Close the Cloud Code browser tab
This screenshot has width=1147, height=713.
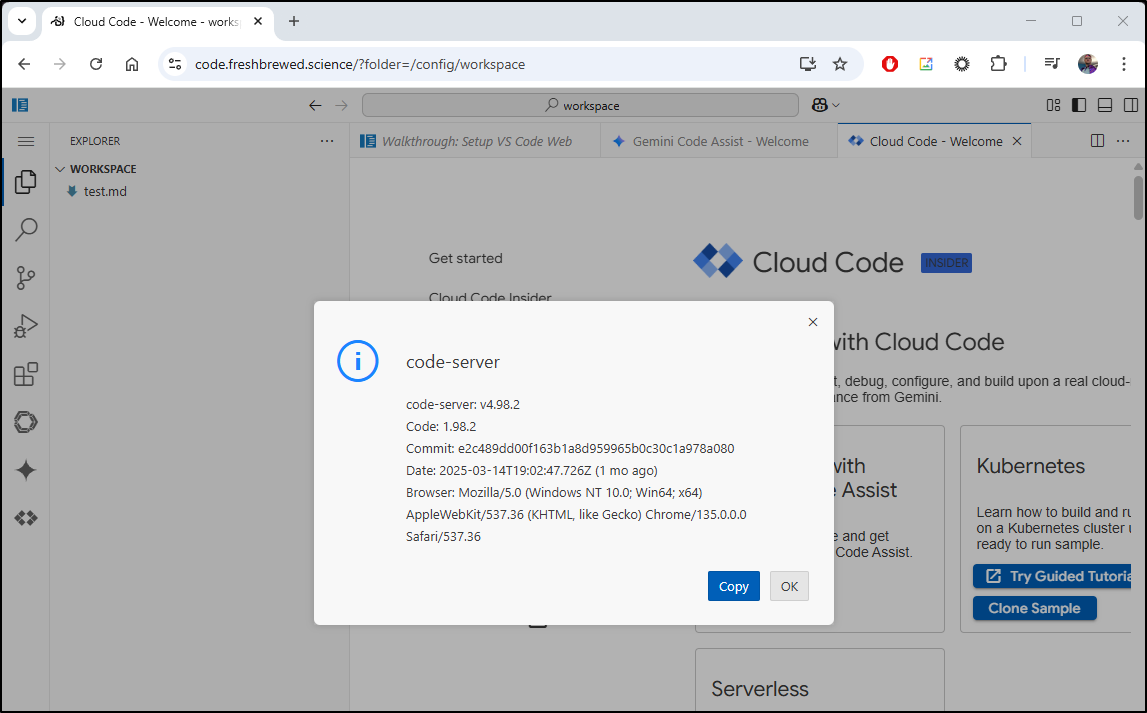click(x=258, y=21)
